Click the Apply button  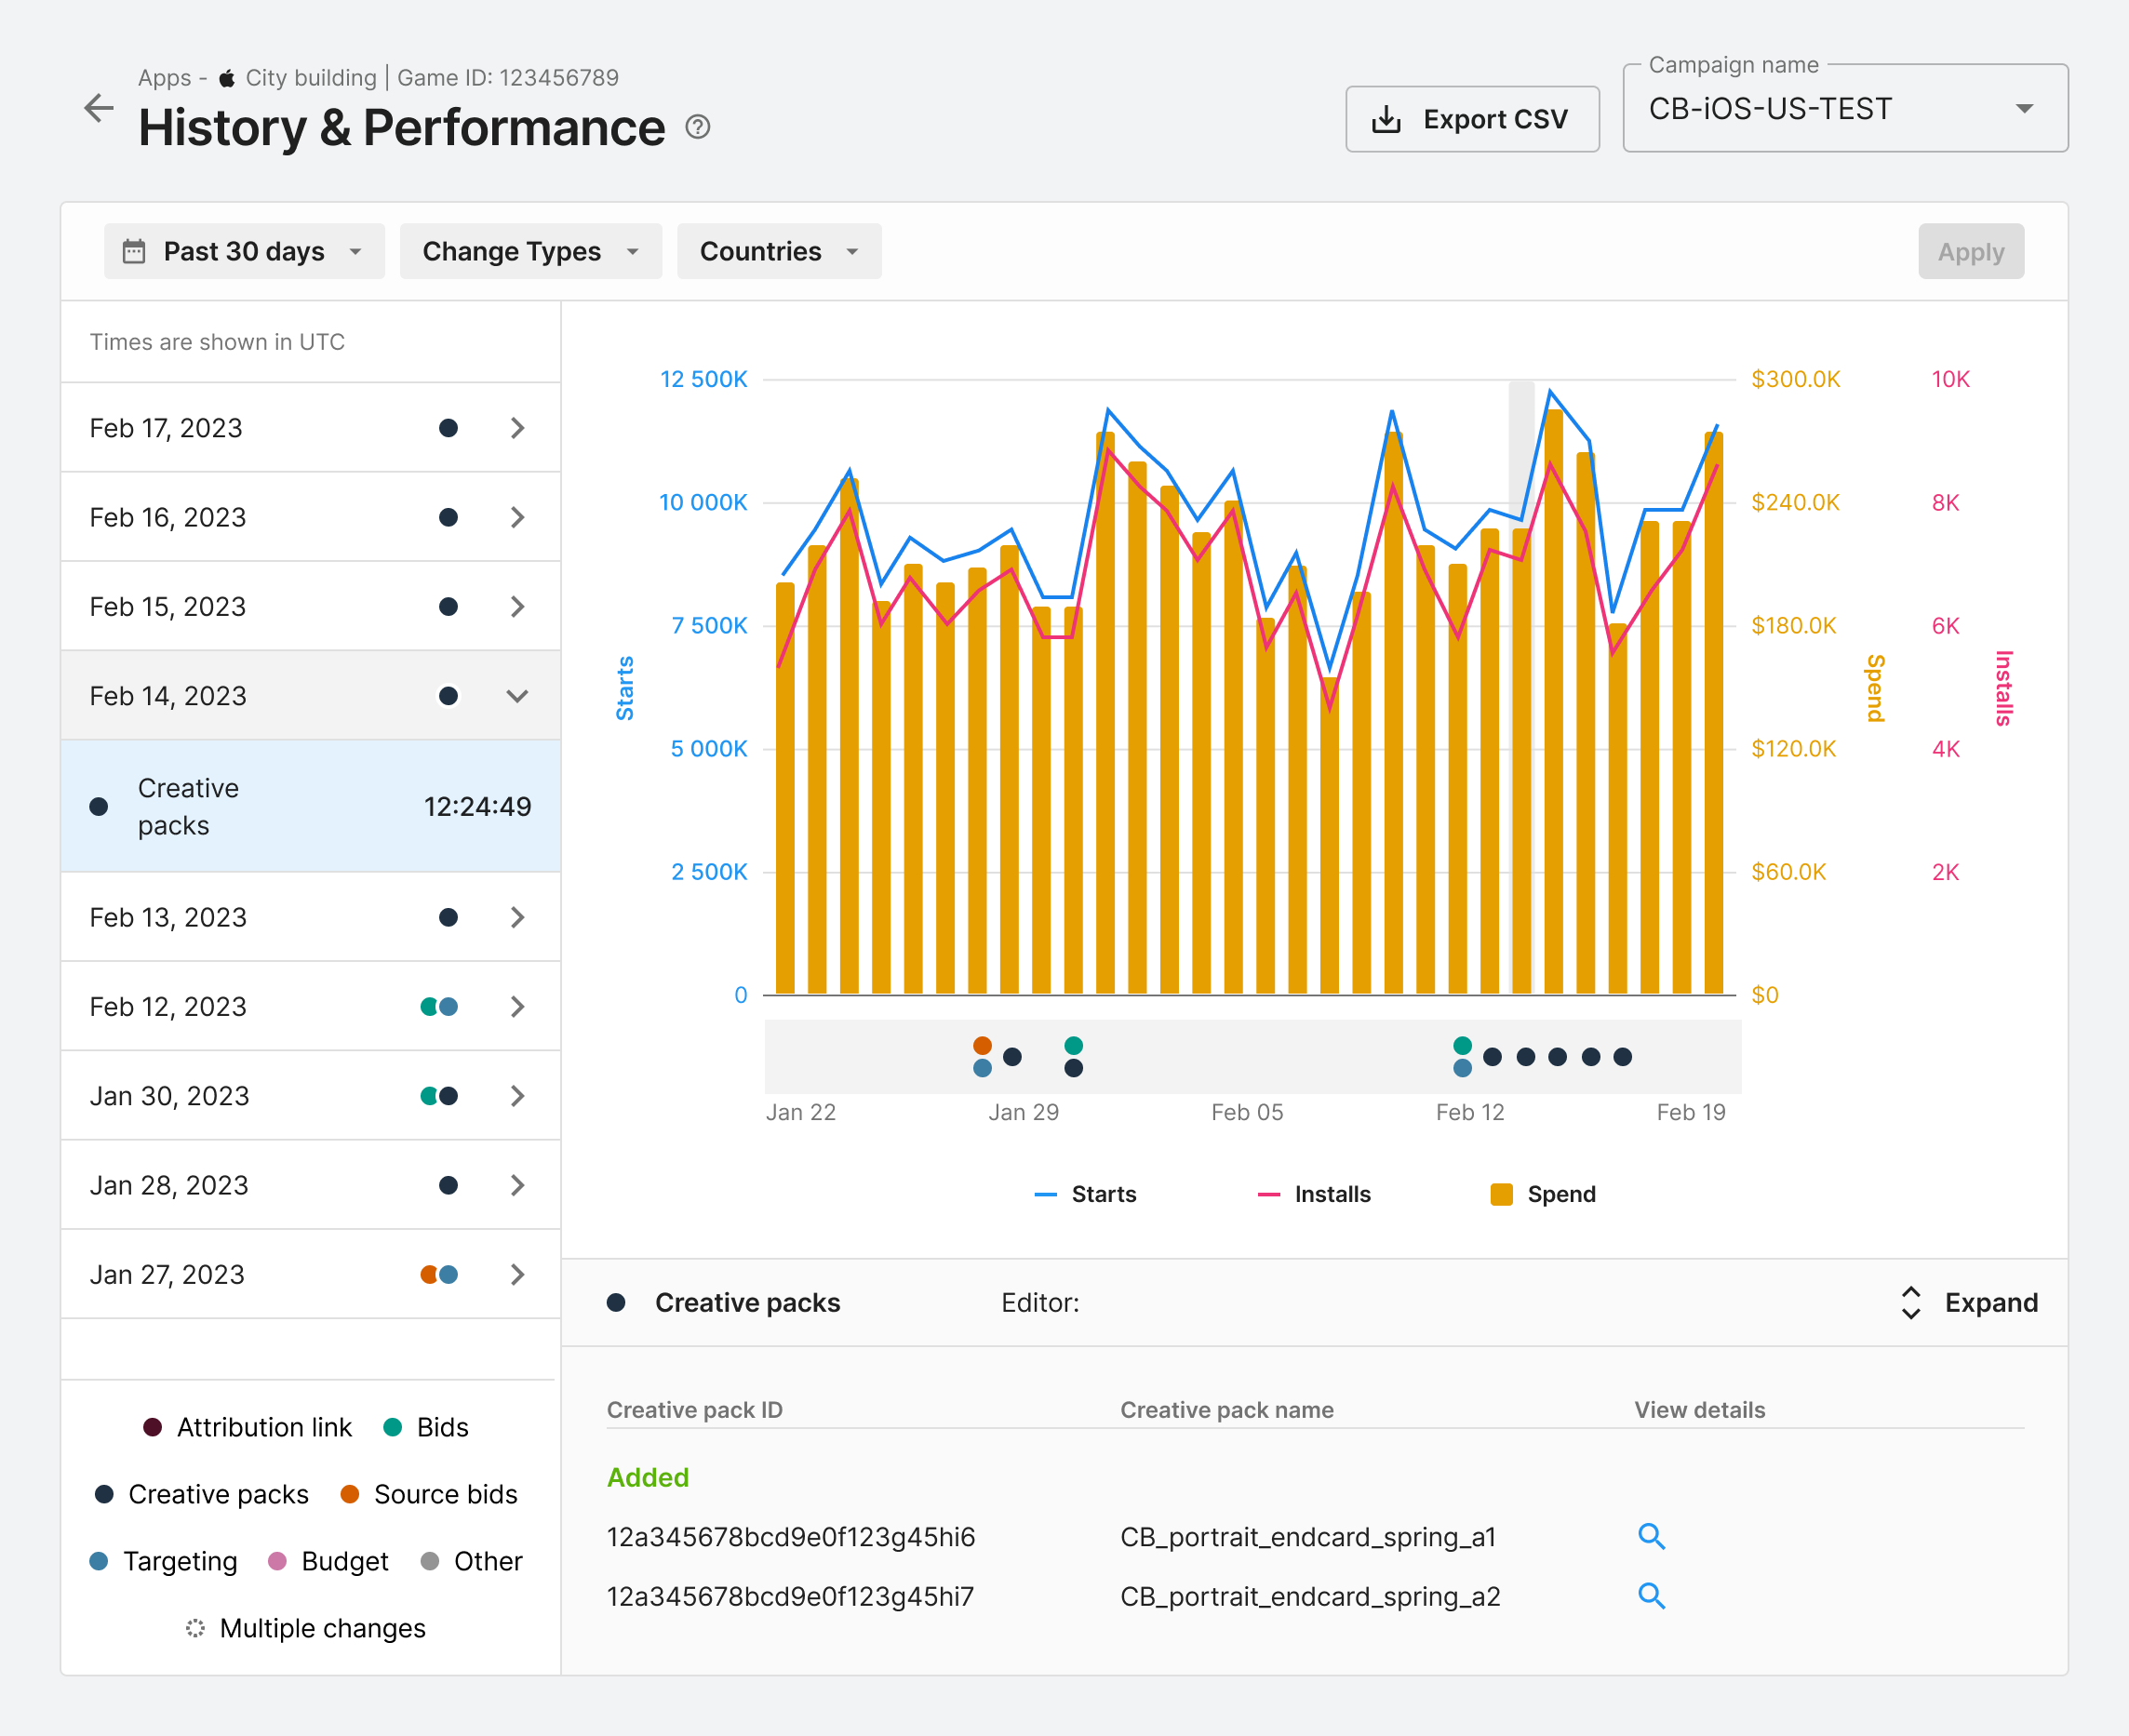click(1970, 251)
